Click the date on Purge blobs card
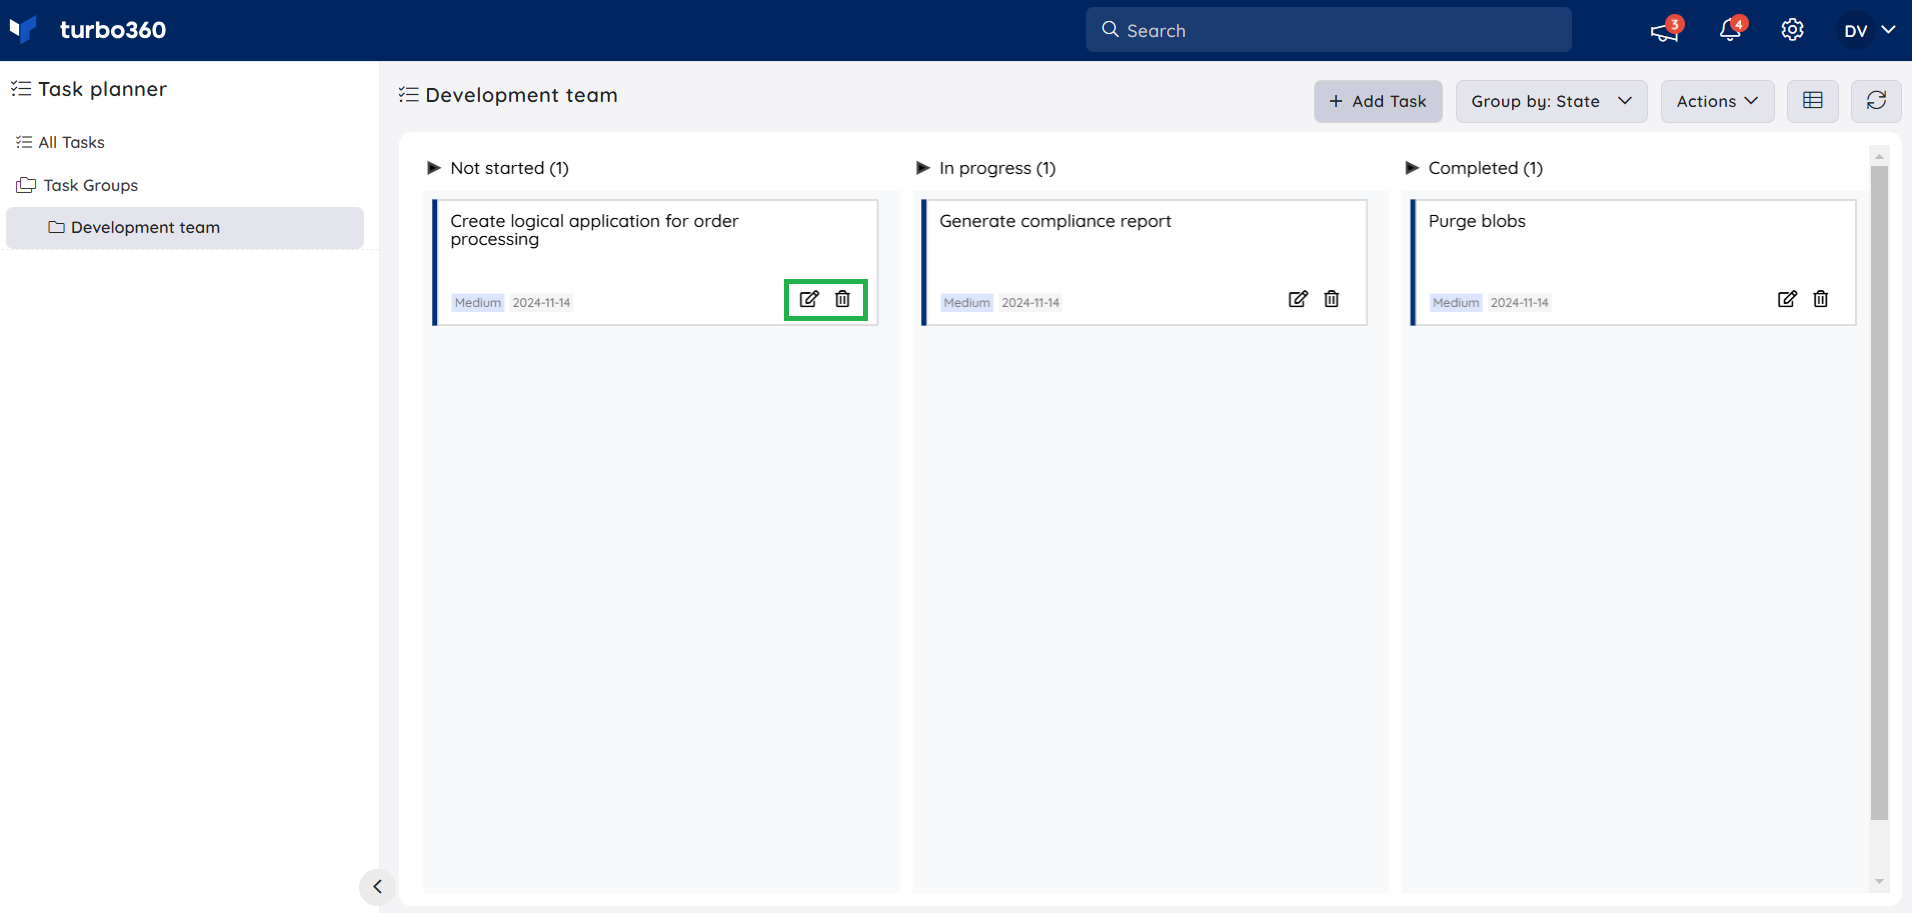Image resolution: width=1912 pixels, height=913 pixels. coord(1519,302)
